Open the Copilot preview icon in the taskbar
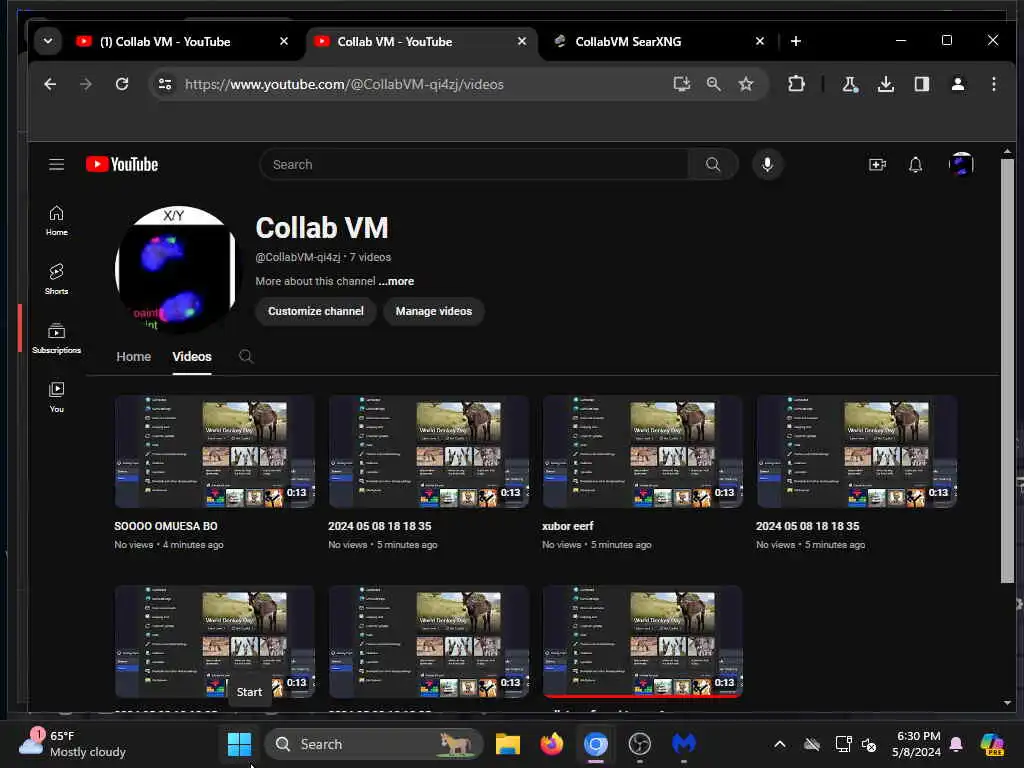This screenshot has width=1024, height=768. (992, 744)
